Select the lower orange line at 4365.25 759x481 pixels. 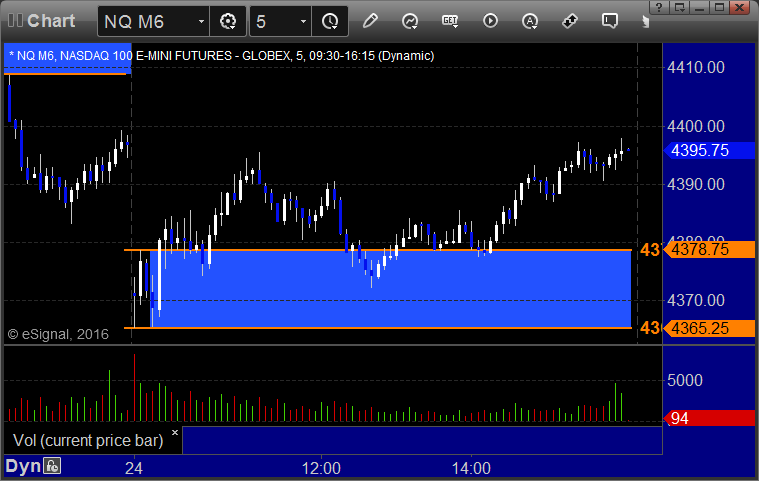[378, 328]
